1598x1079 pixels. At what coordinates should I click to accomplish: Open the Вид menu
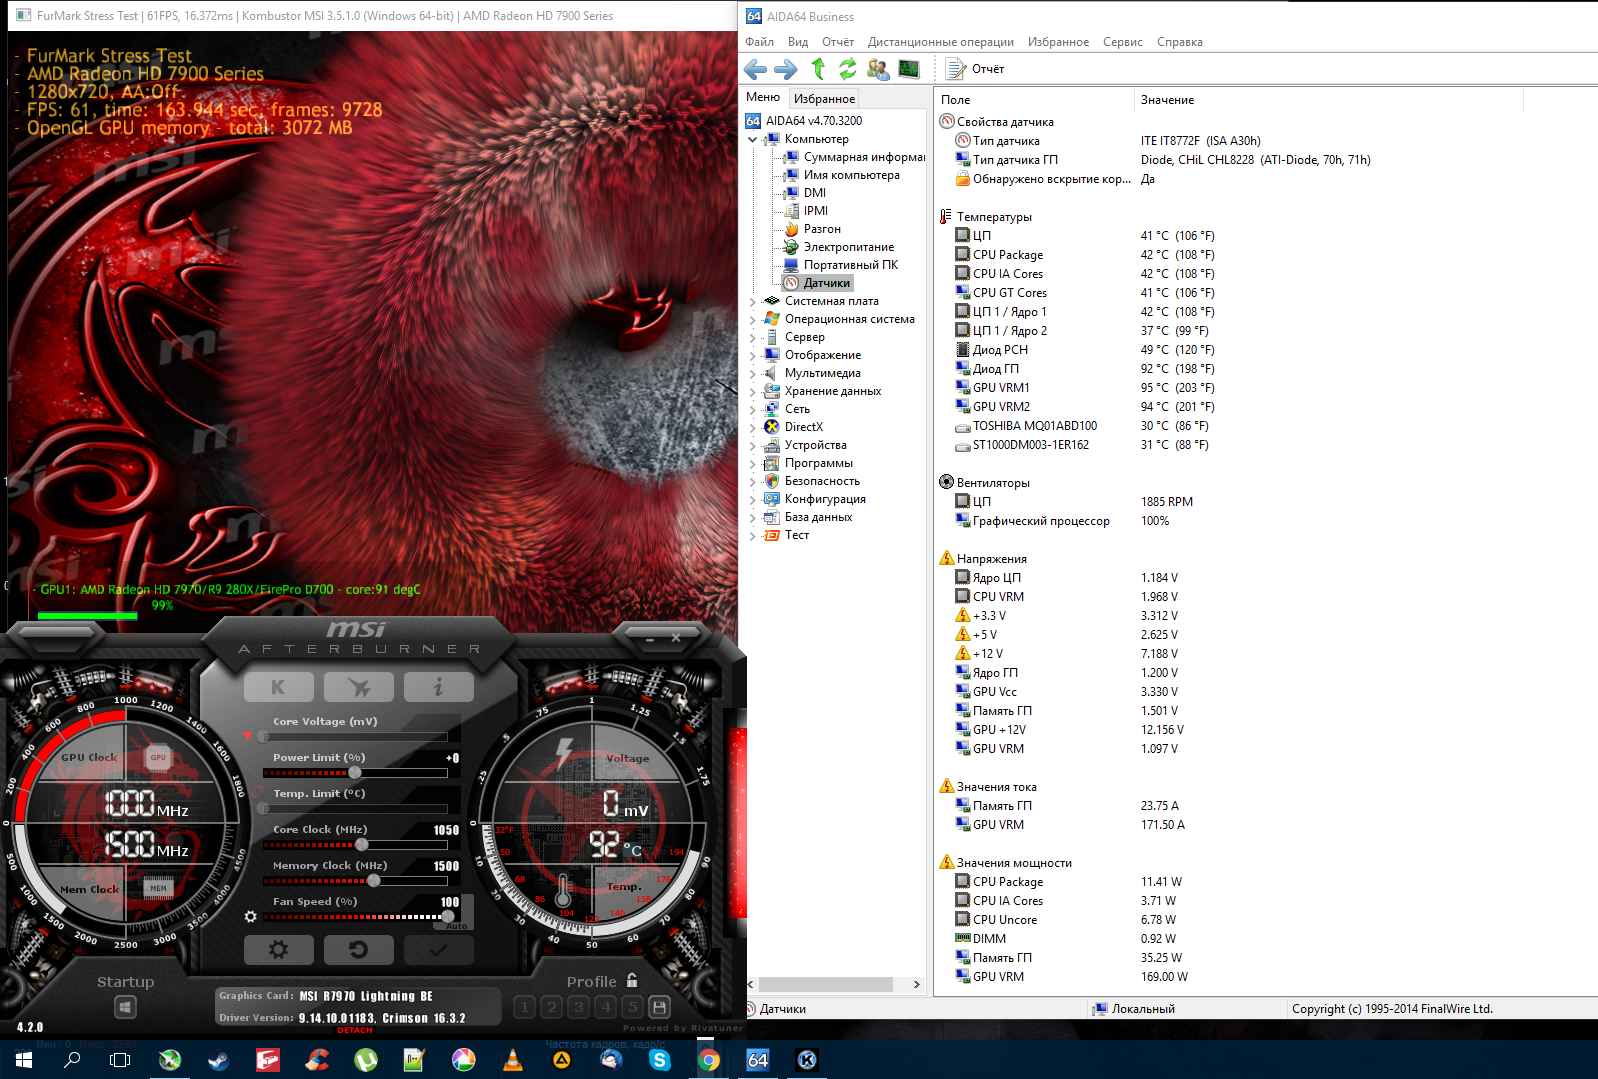point(798,42)
